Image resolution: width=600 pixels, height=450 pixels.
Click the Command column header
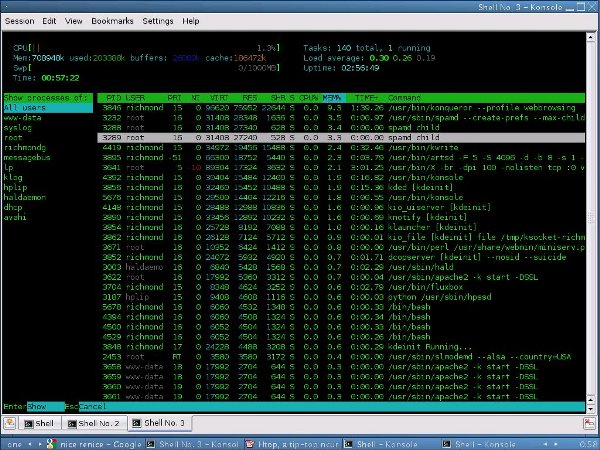tap(404, 98)
